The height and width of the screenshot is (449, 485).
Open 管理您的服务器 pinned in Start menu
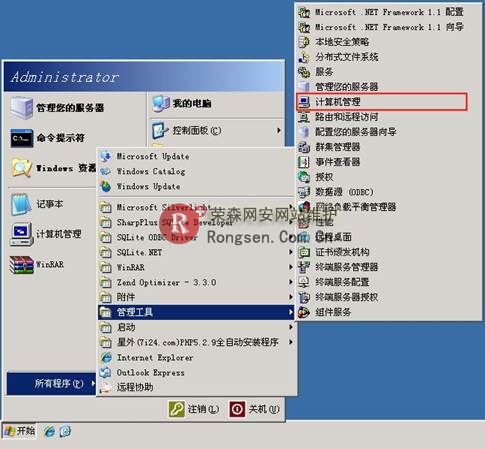tap(57, 108)
